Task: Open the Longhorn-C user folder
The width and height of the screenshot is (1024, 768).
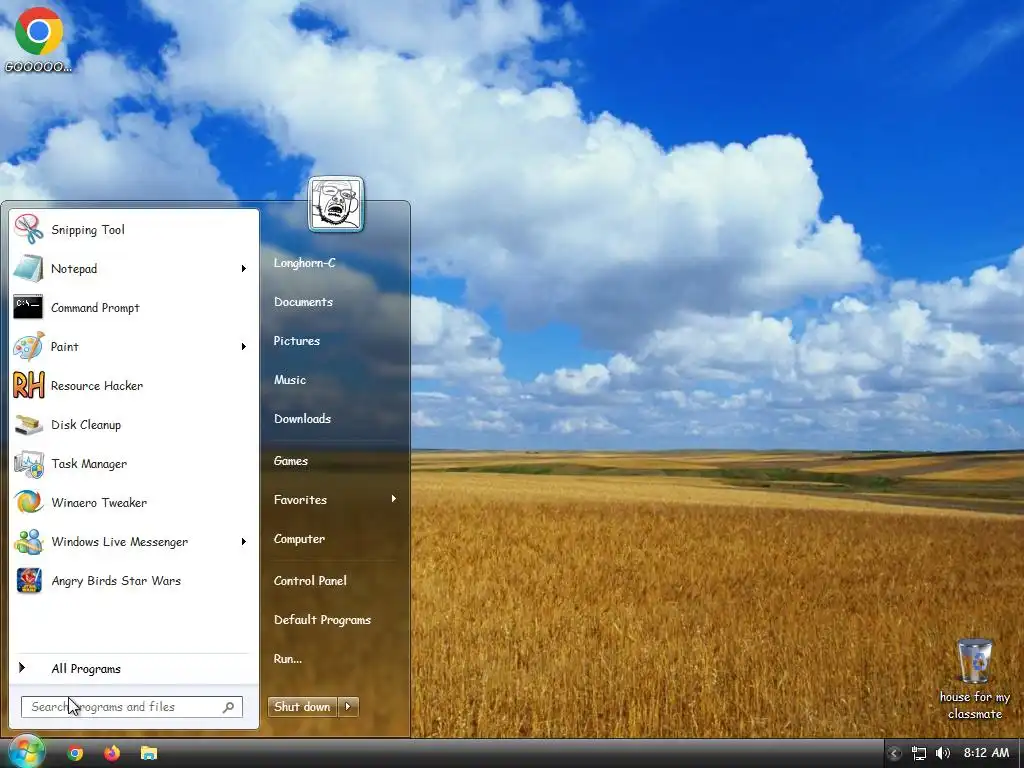Action: [305, 263]
